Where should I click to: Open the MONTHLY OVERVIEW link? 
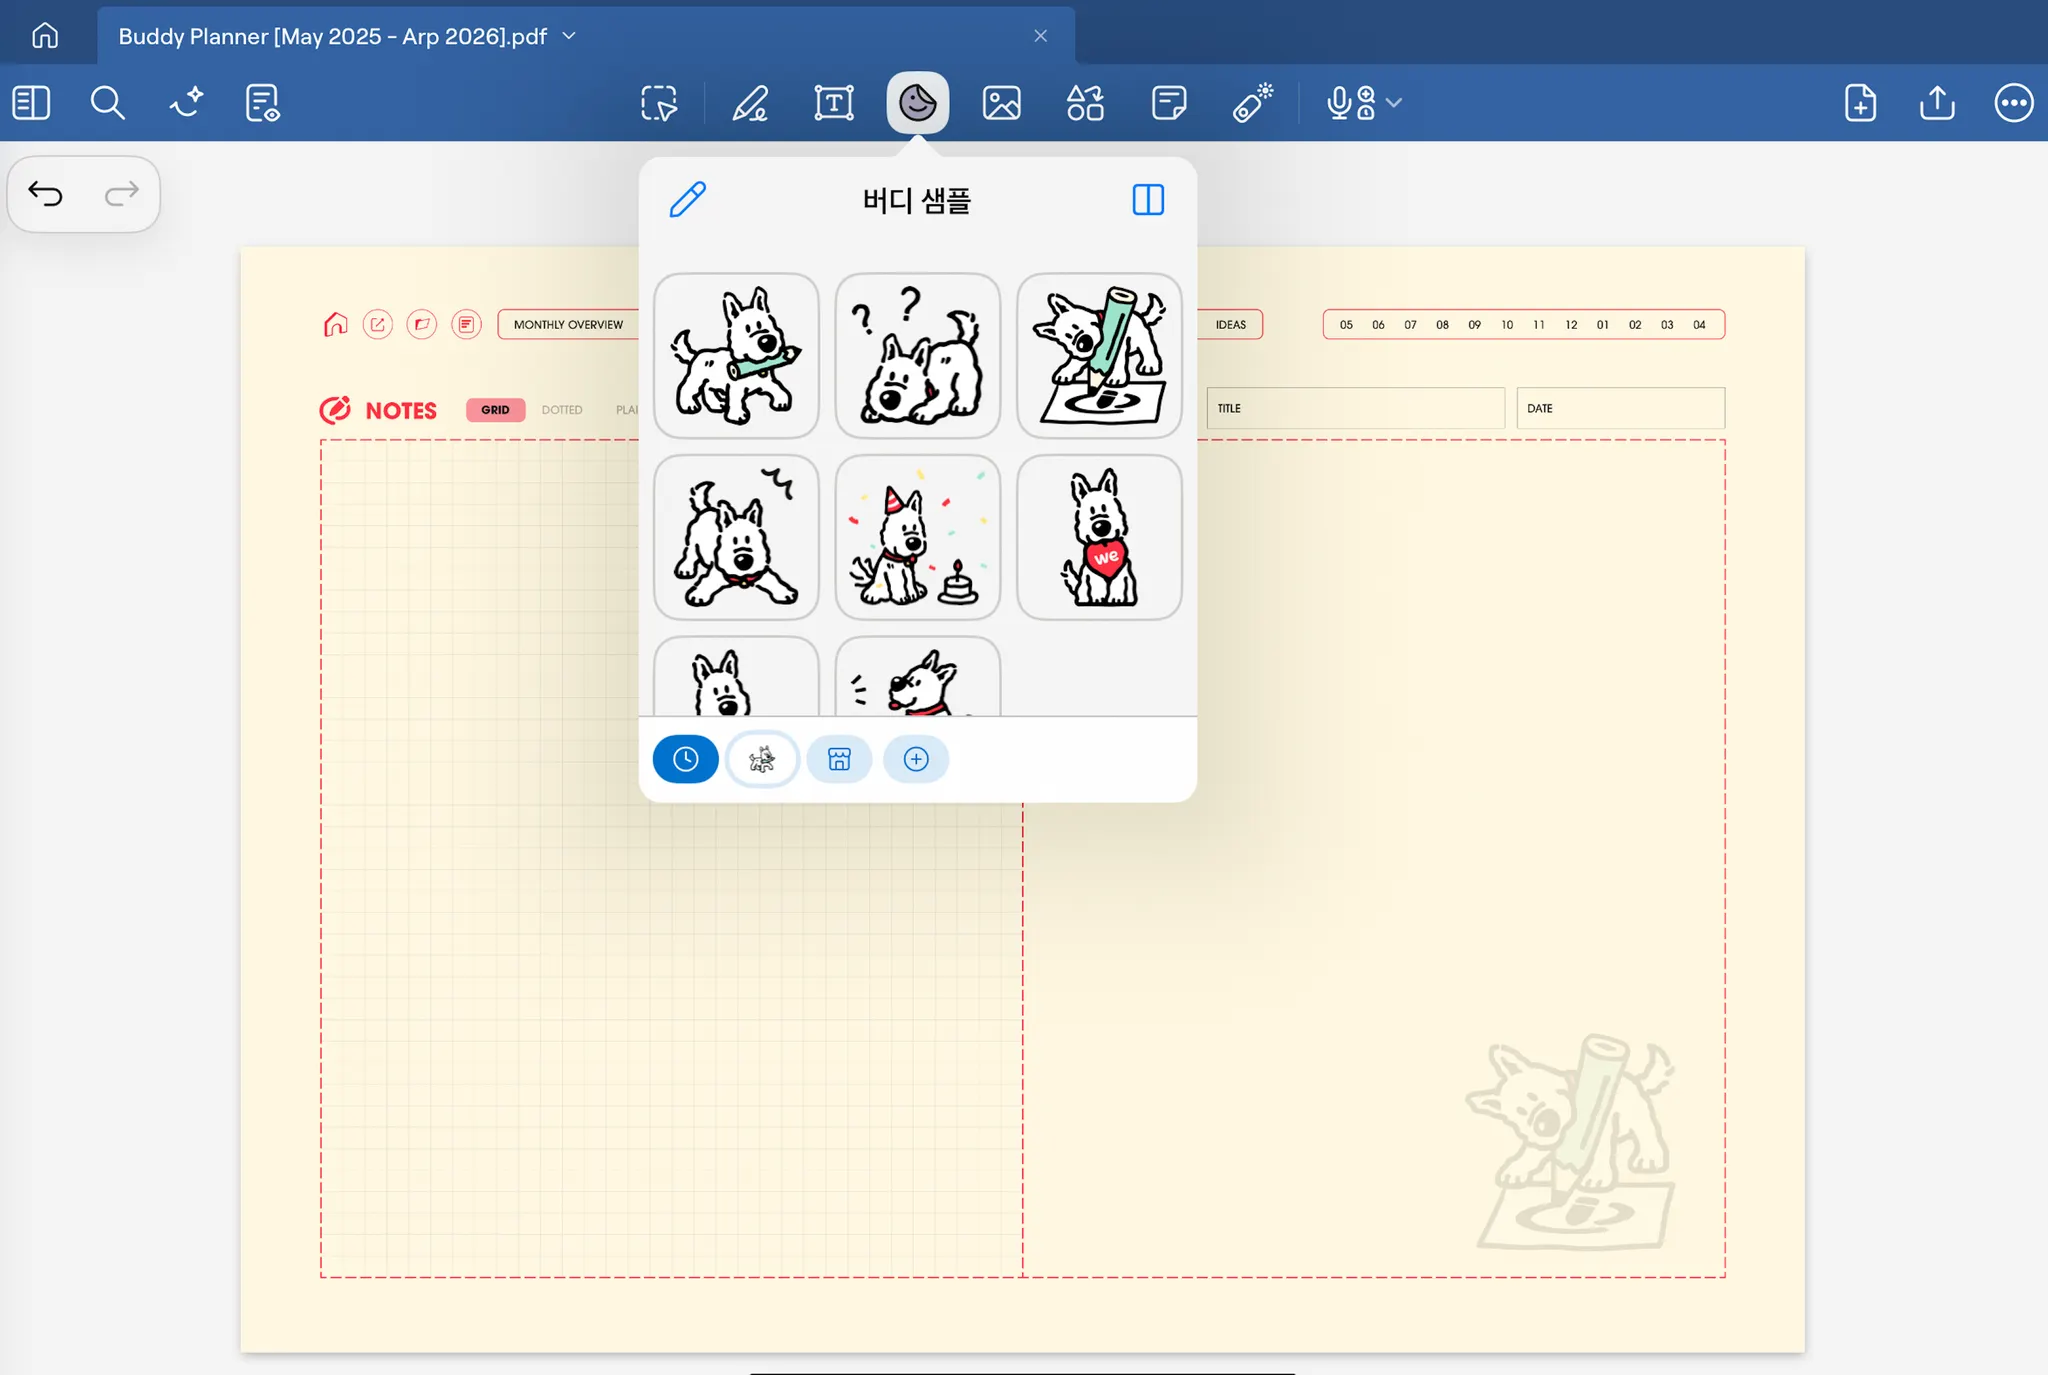pyautogui.click(x=568, y=325)
